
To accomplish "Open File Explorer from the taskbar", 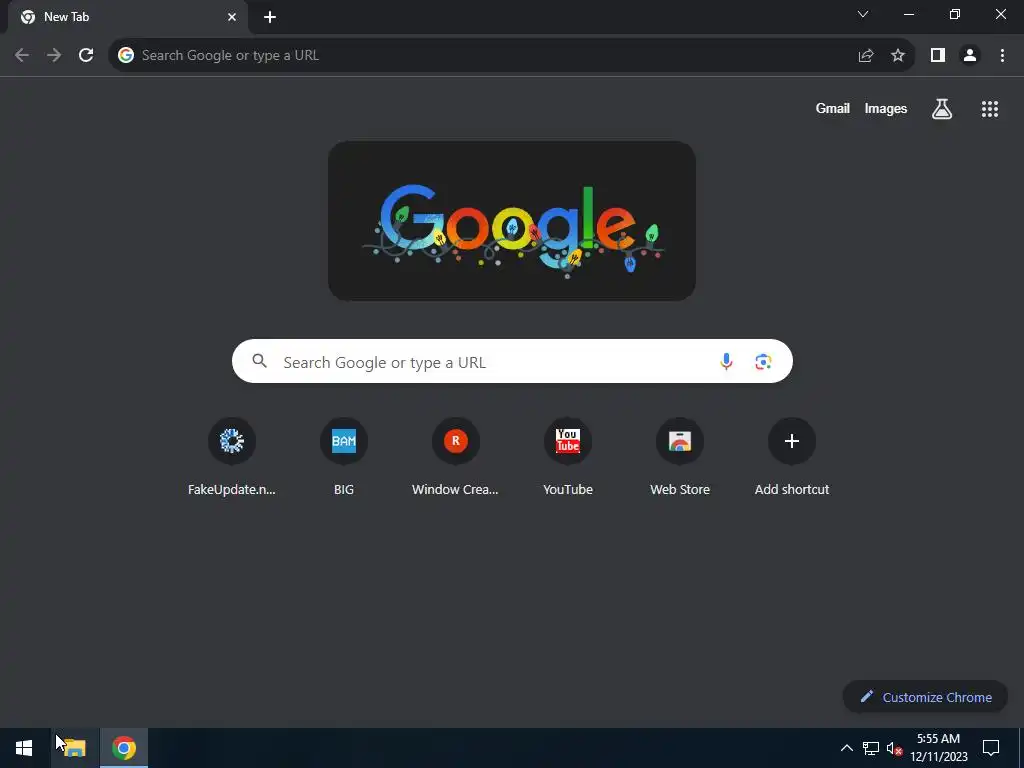I will point(74,748).
